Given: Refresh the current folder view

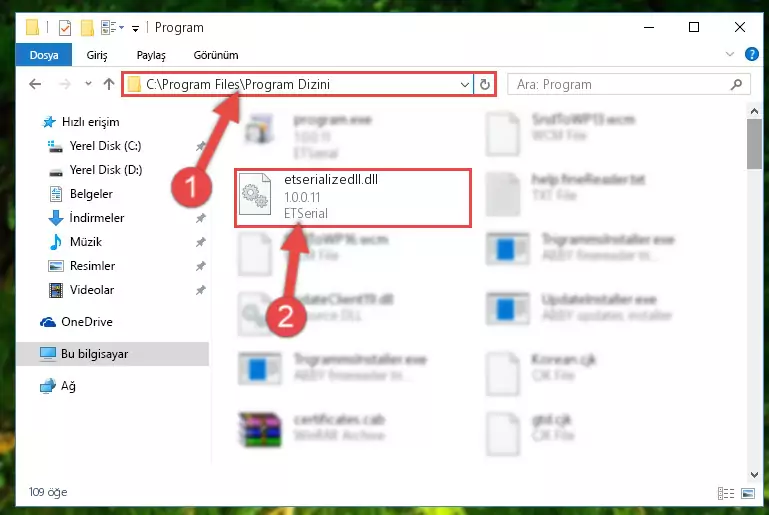Looking at the screenshot, I should pos(485,84).
